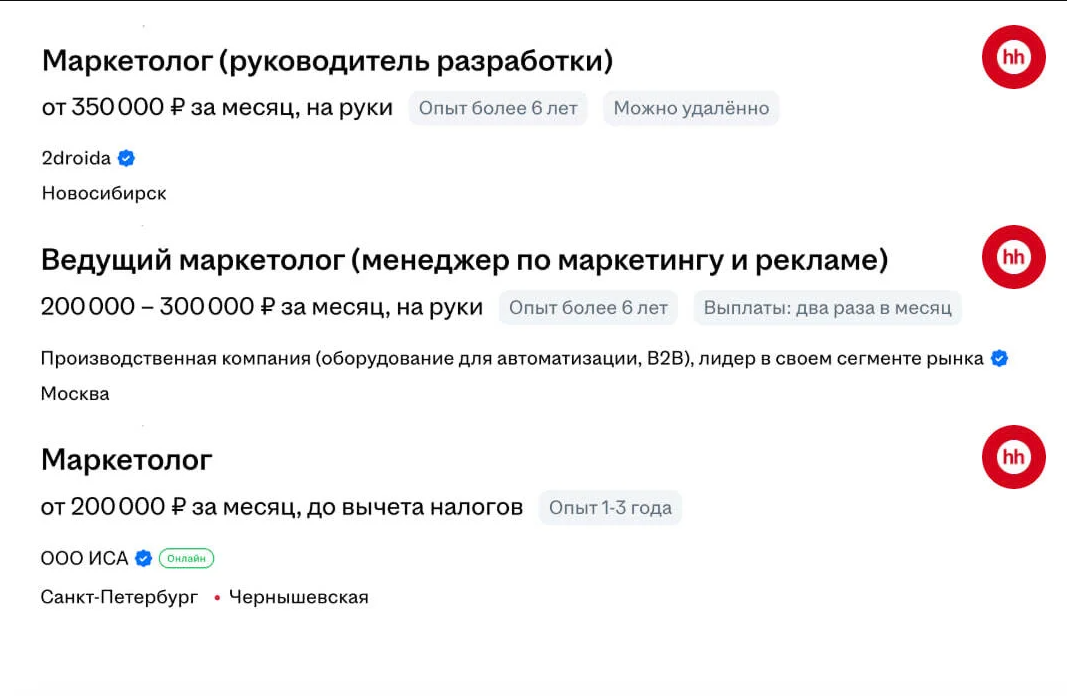Open the third Маркетолог vacancy title

(127, 460)
